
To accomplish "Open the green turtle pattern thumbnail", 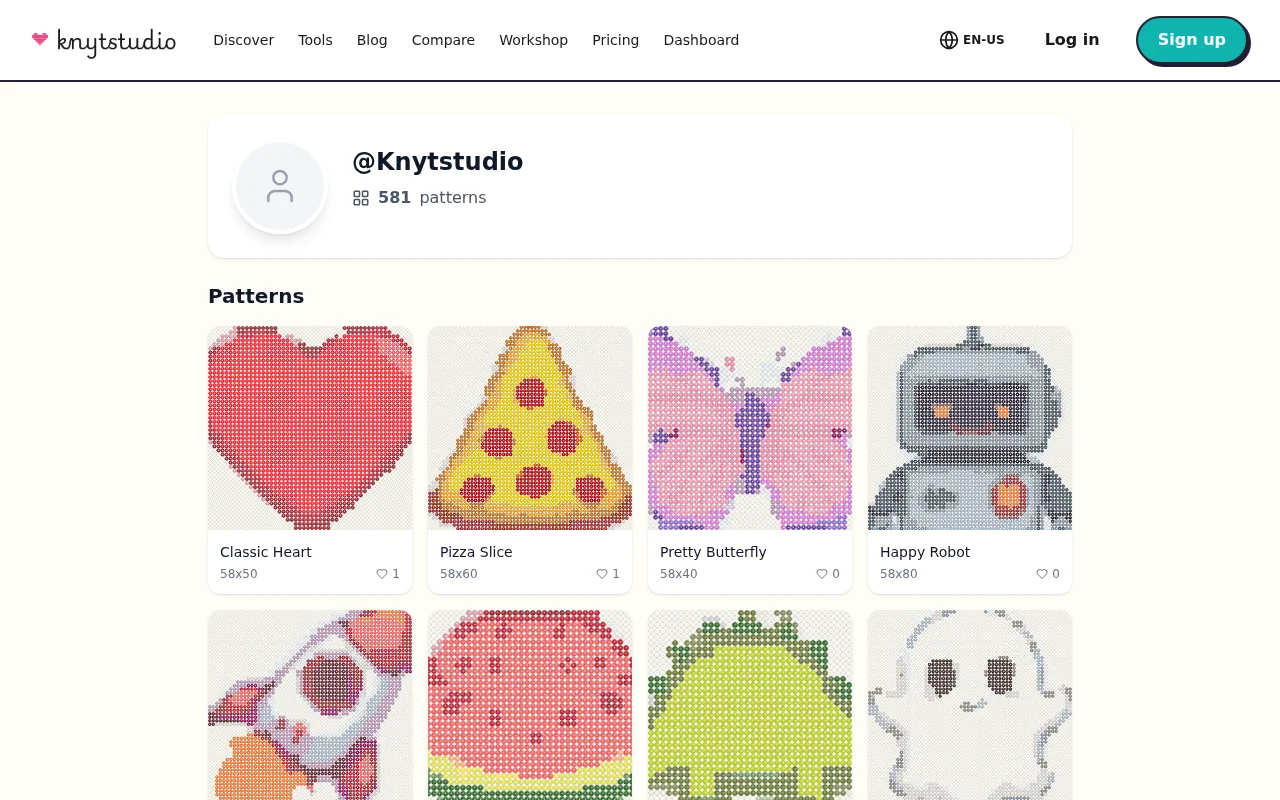I will click(x=750, y=705).
